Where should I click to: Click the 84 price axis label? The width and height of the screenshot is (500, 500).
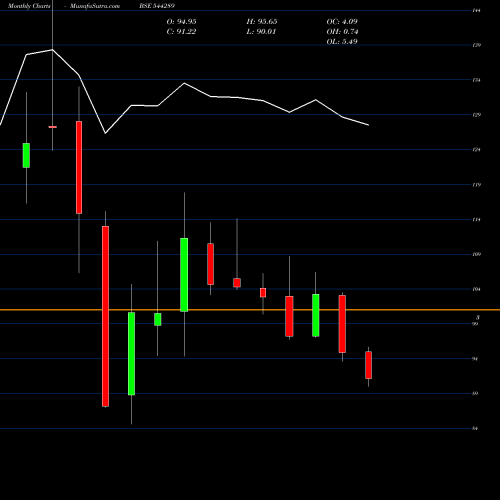coord(475,429)
